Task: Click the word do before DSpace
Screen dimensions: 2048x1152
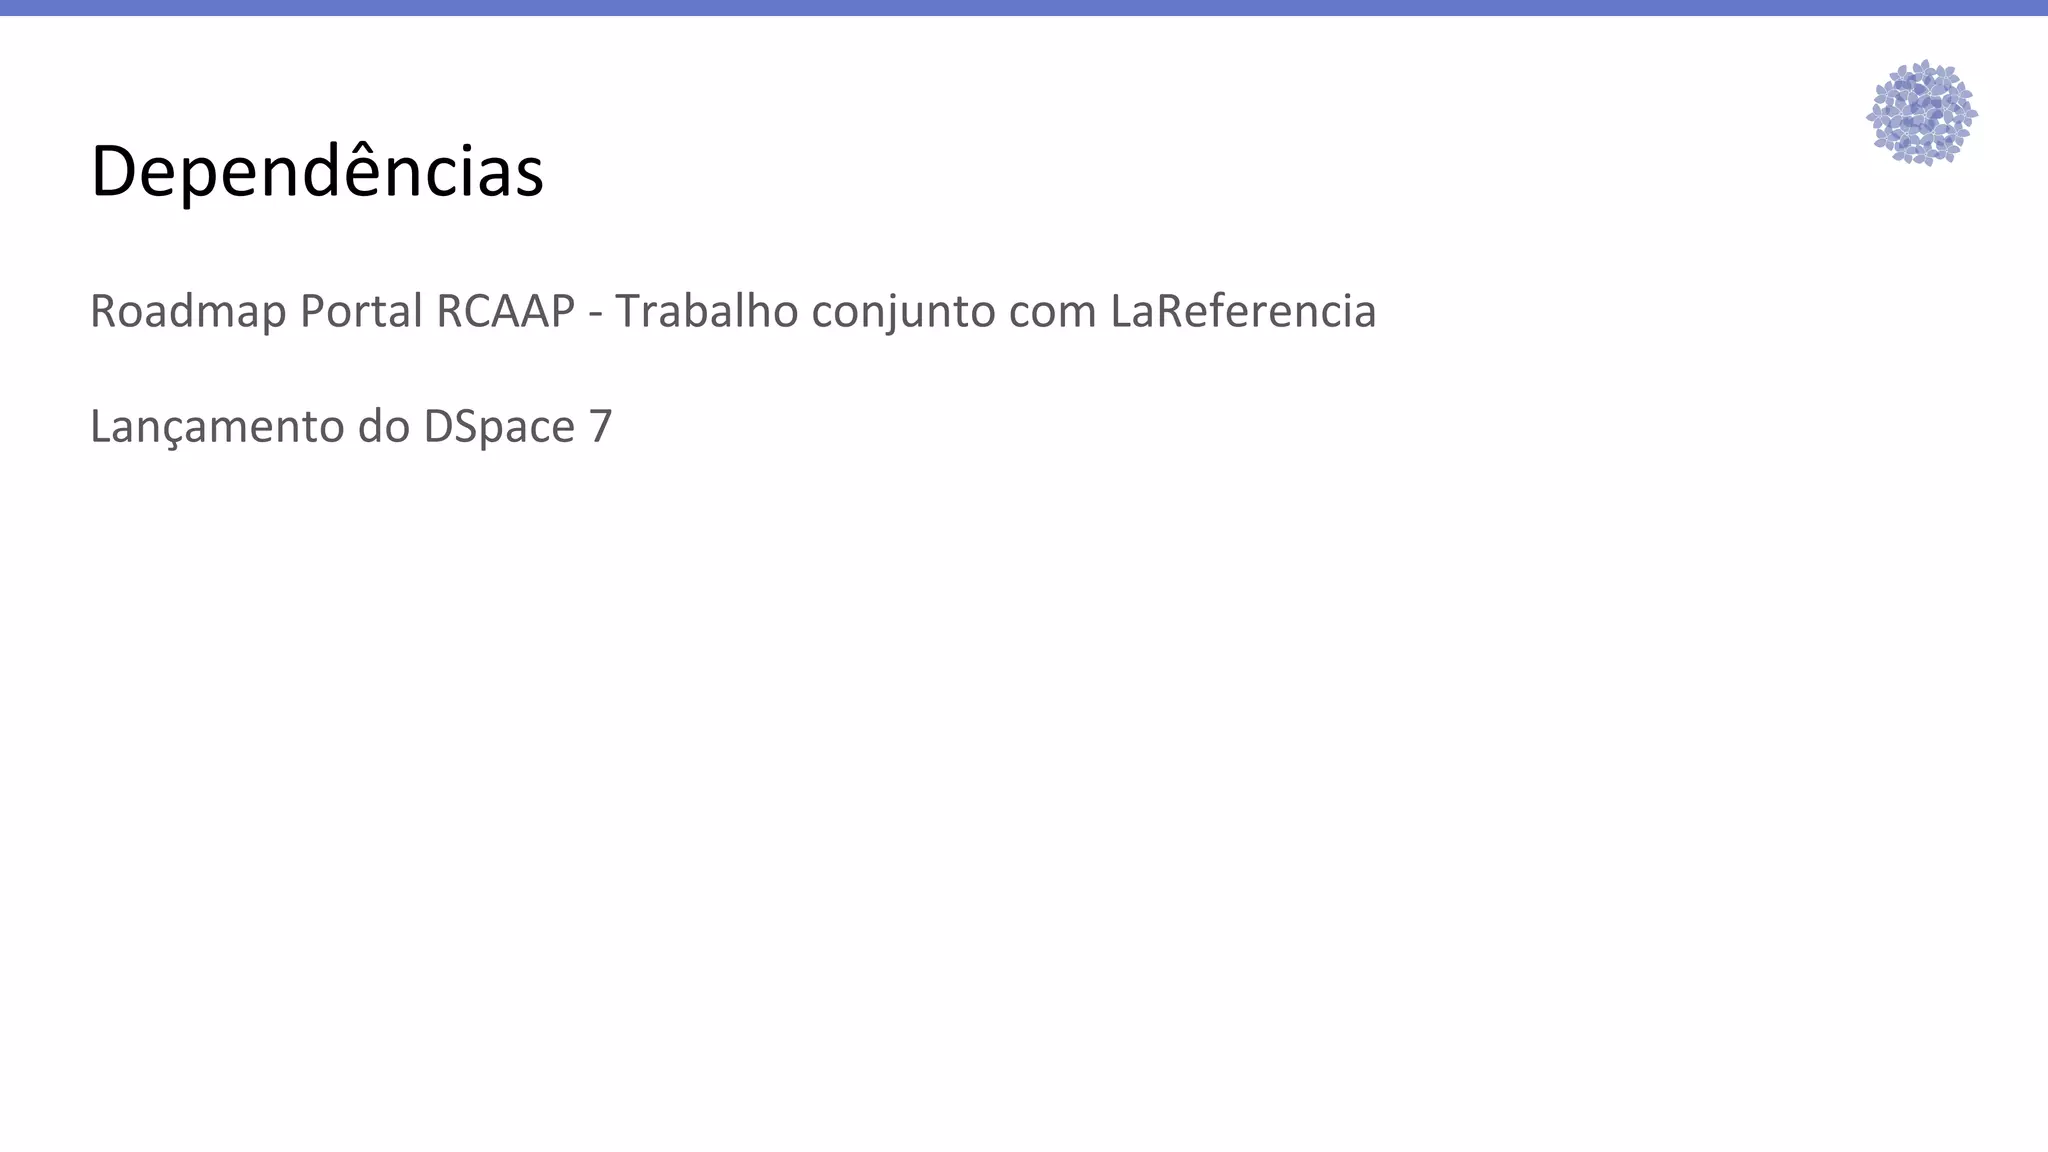Action: click(384, 427)
